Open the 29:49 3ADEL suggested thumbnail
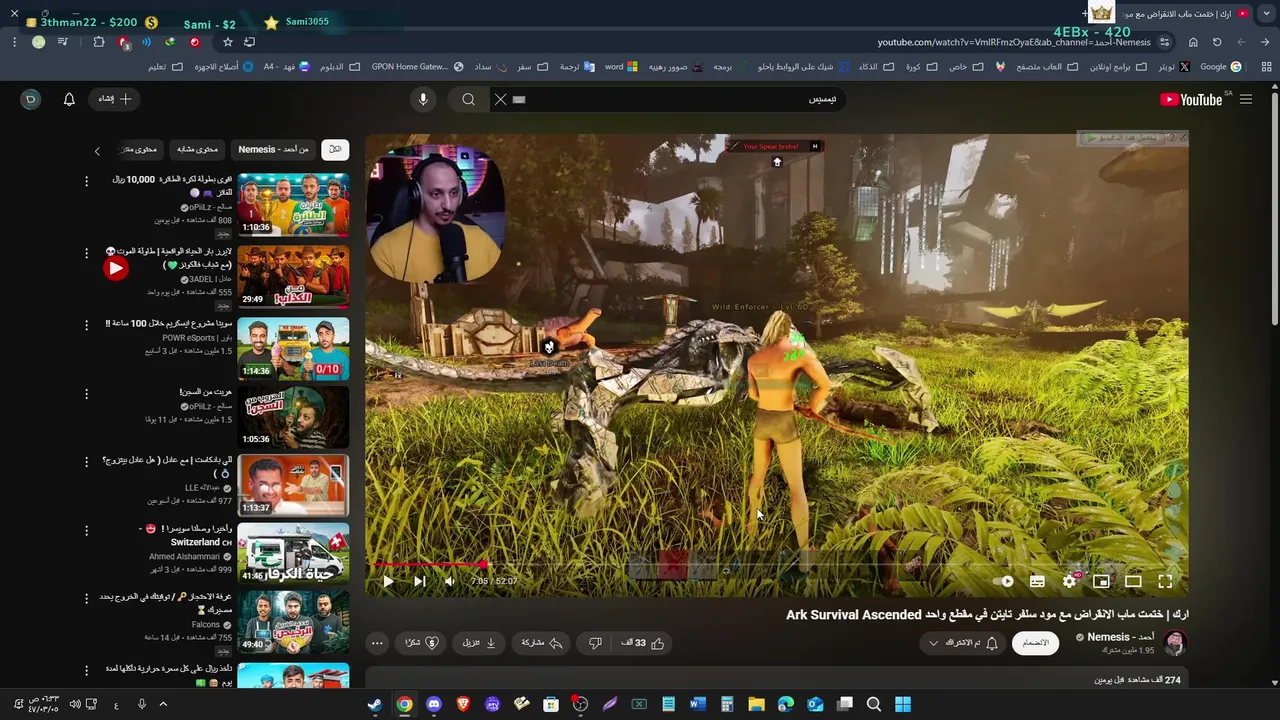Screen dimensions: 1280x720 [293, 276]
